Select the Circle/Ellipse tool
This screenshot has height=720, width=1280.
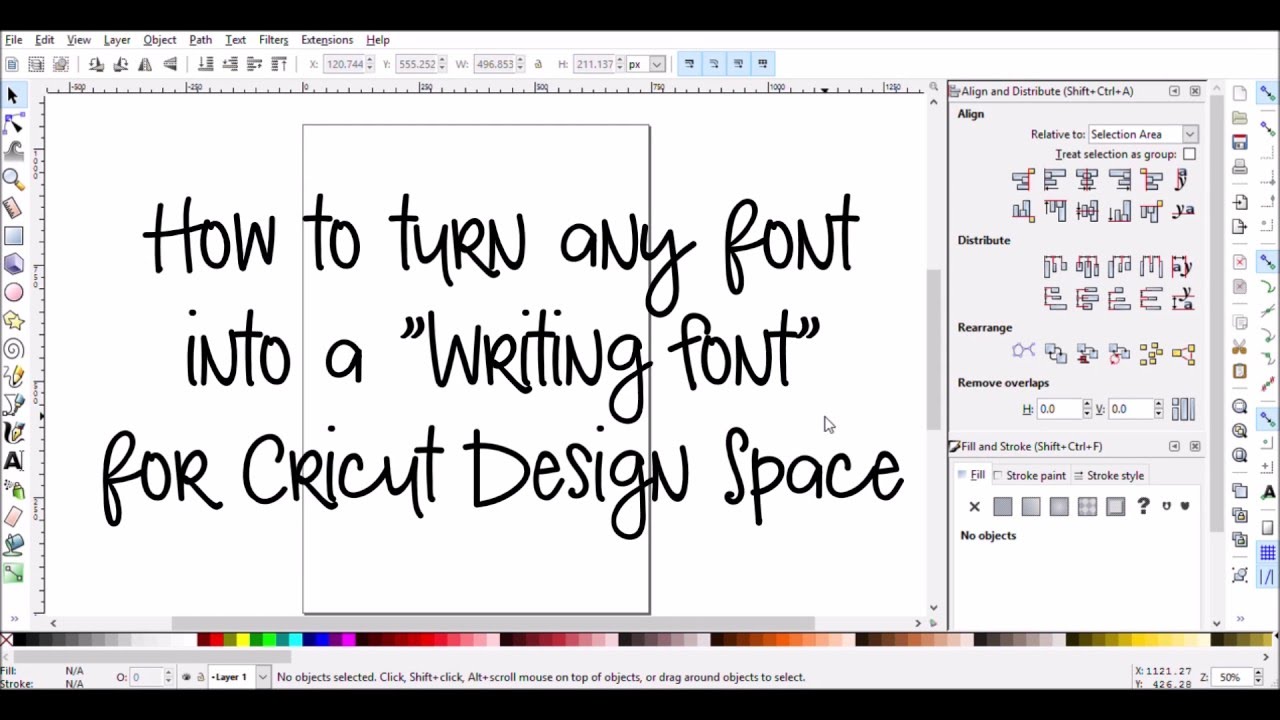pyautogui.click(x=13, y=292)
